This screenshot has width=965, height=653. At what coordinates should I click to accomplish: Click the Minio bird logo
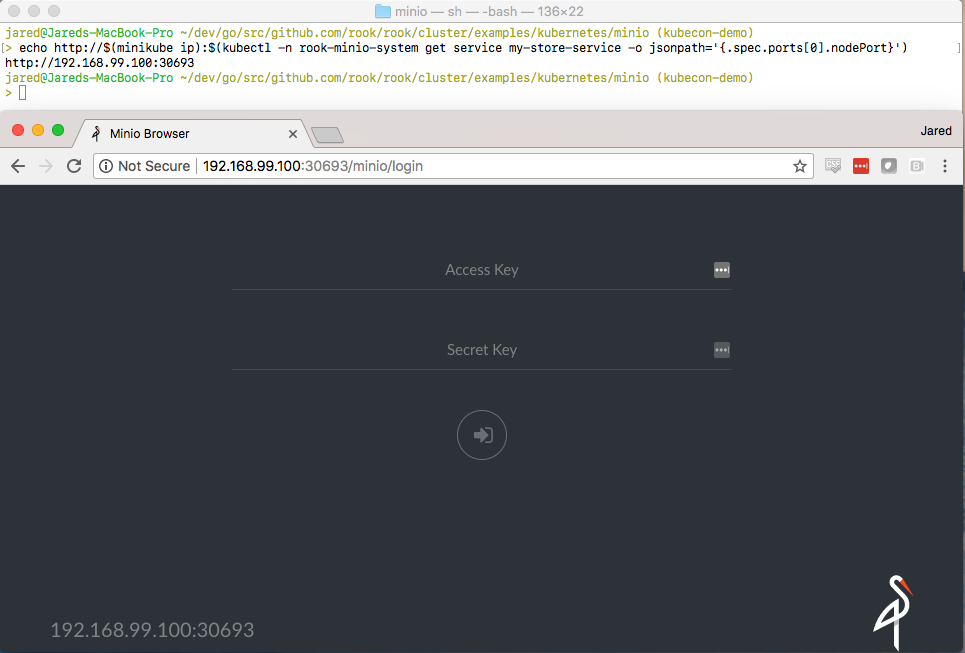(x=894, y=612)
